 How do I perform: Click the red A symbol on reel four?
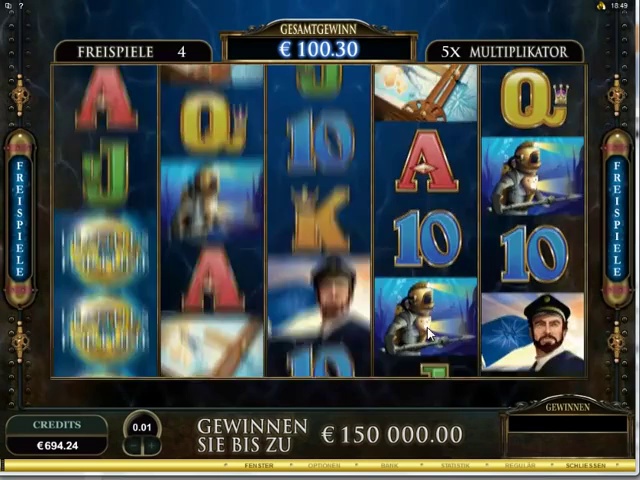(426, 161)
